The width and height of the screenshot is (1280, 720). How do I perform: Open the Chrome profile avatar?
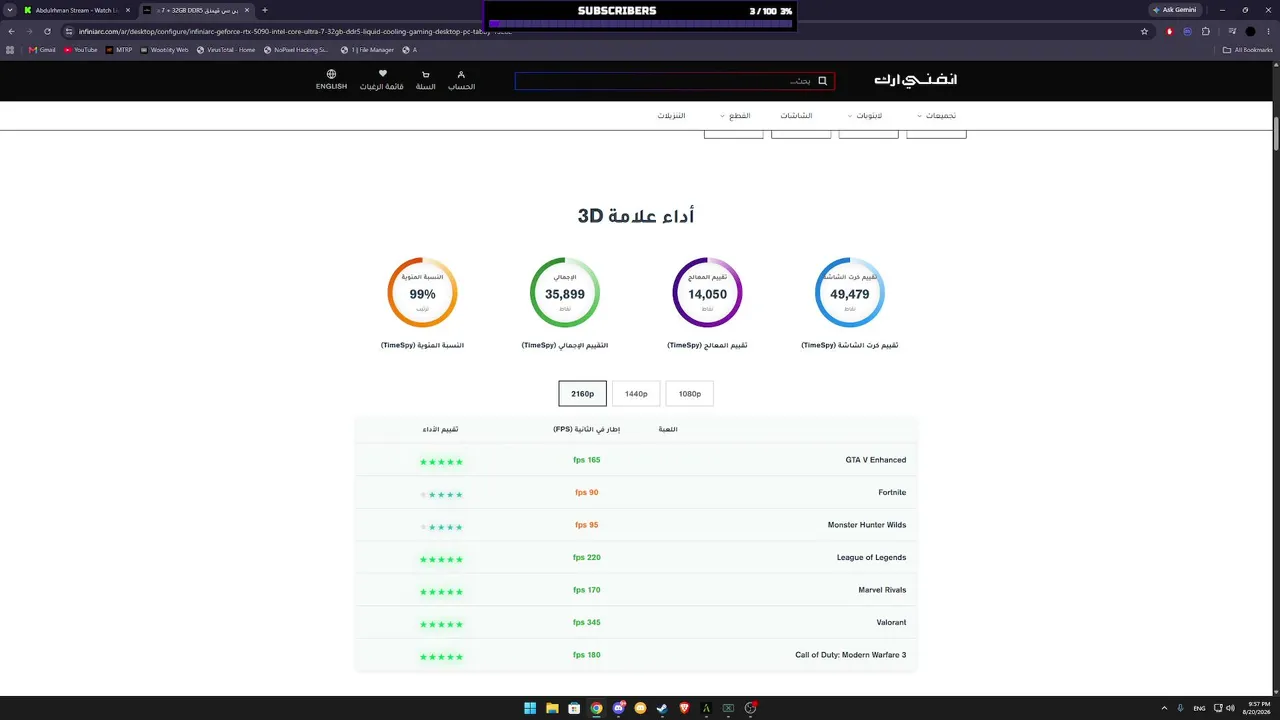tap(1250, 31)
